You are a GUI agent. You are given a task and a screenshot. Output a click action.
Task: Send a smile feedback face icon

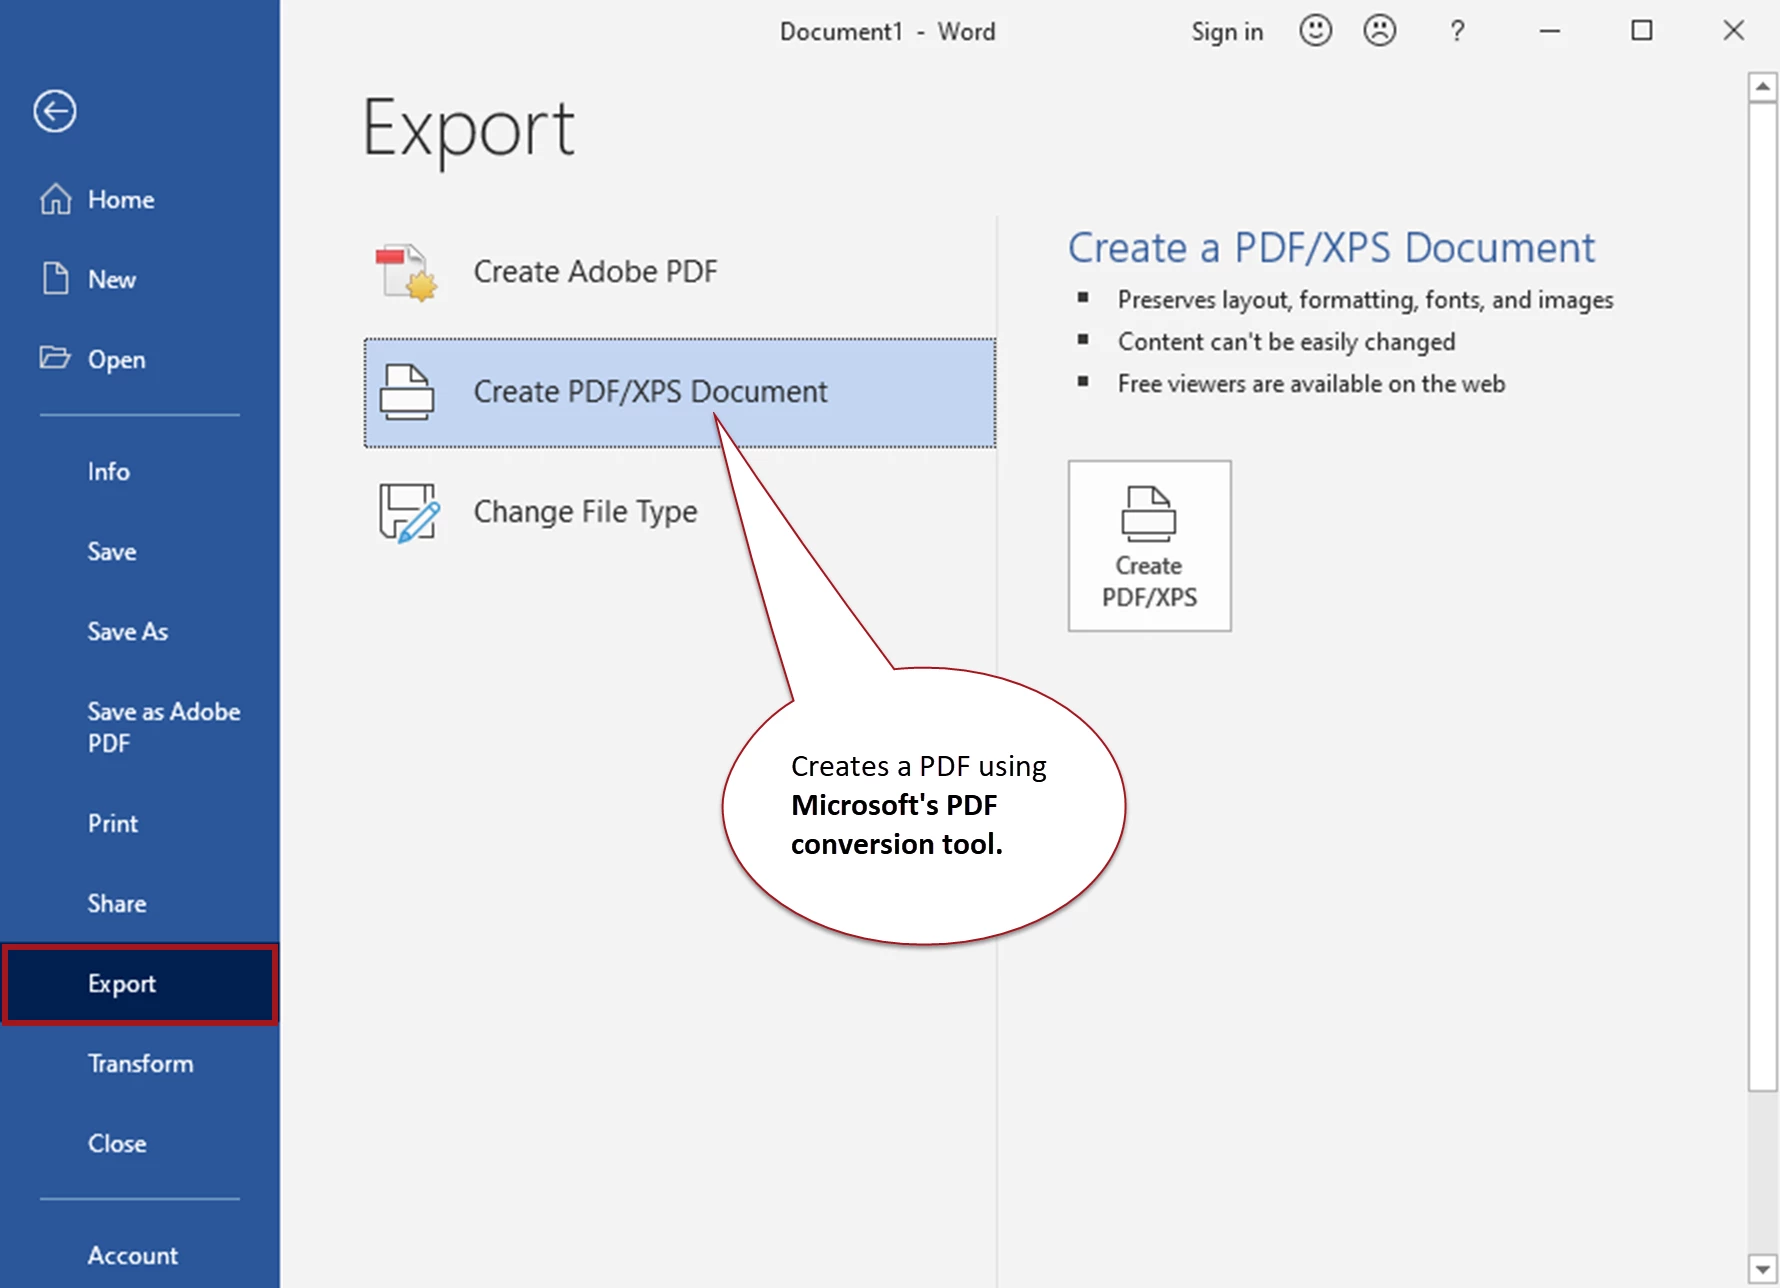click(x=1315, y=31)
